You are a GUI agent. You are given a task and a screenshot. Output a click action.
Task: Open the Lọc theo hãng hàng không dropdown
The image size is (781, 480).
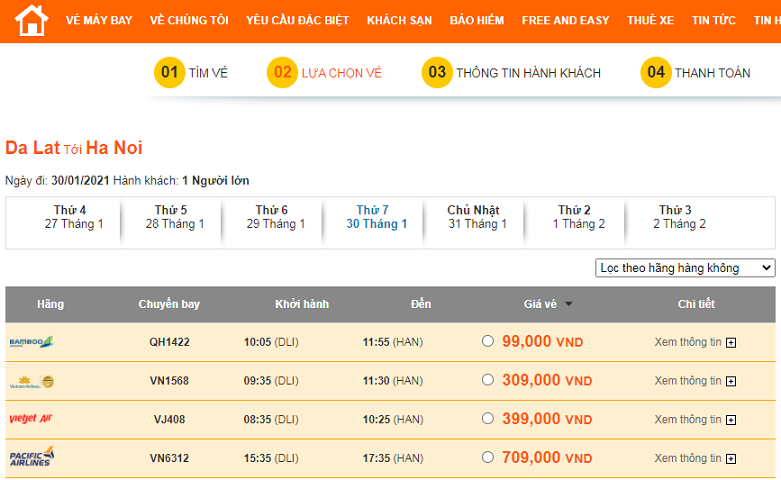point(685,268)
